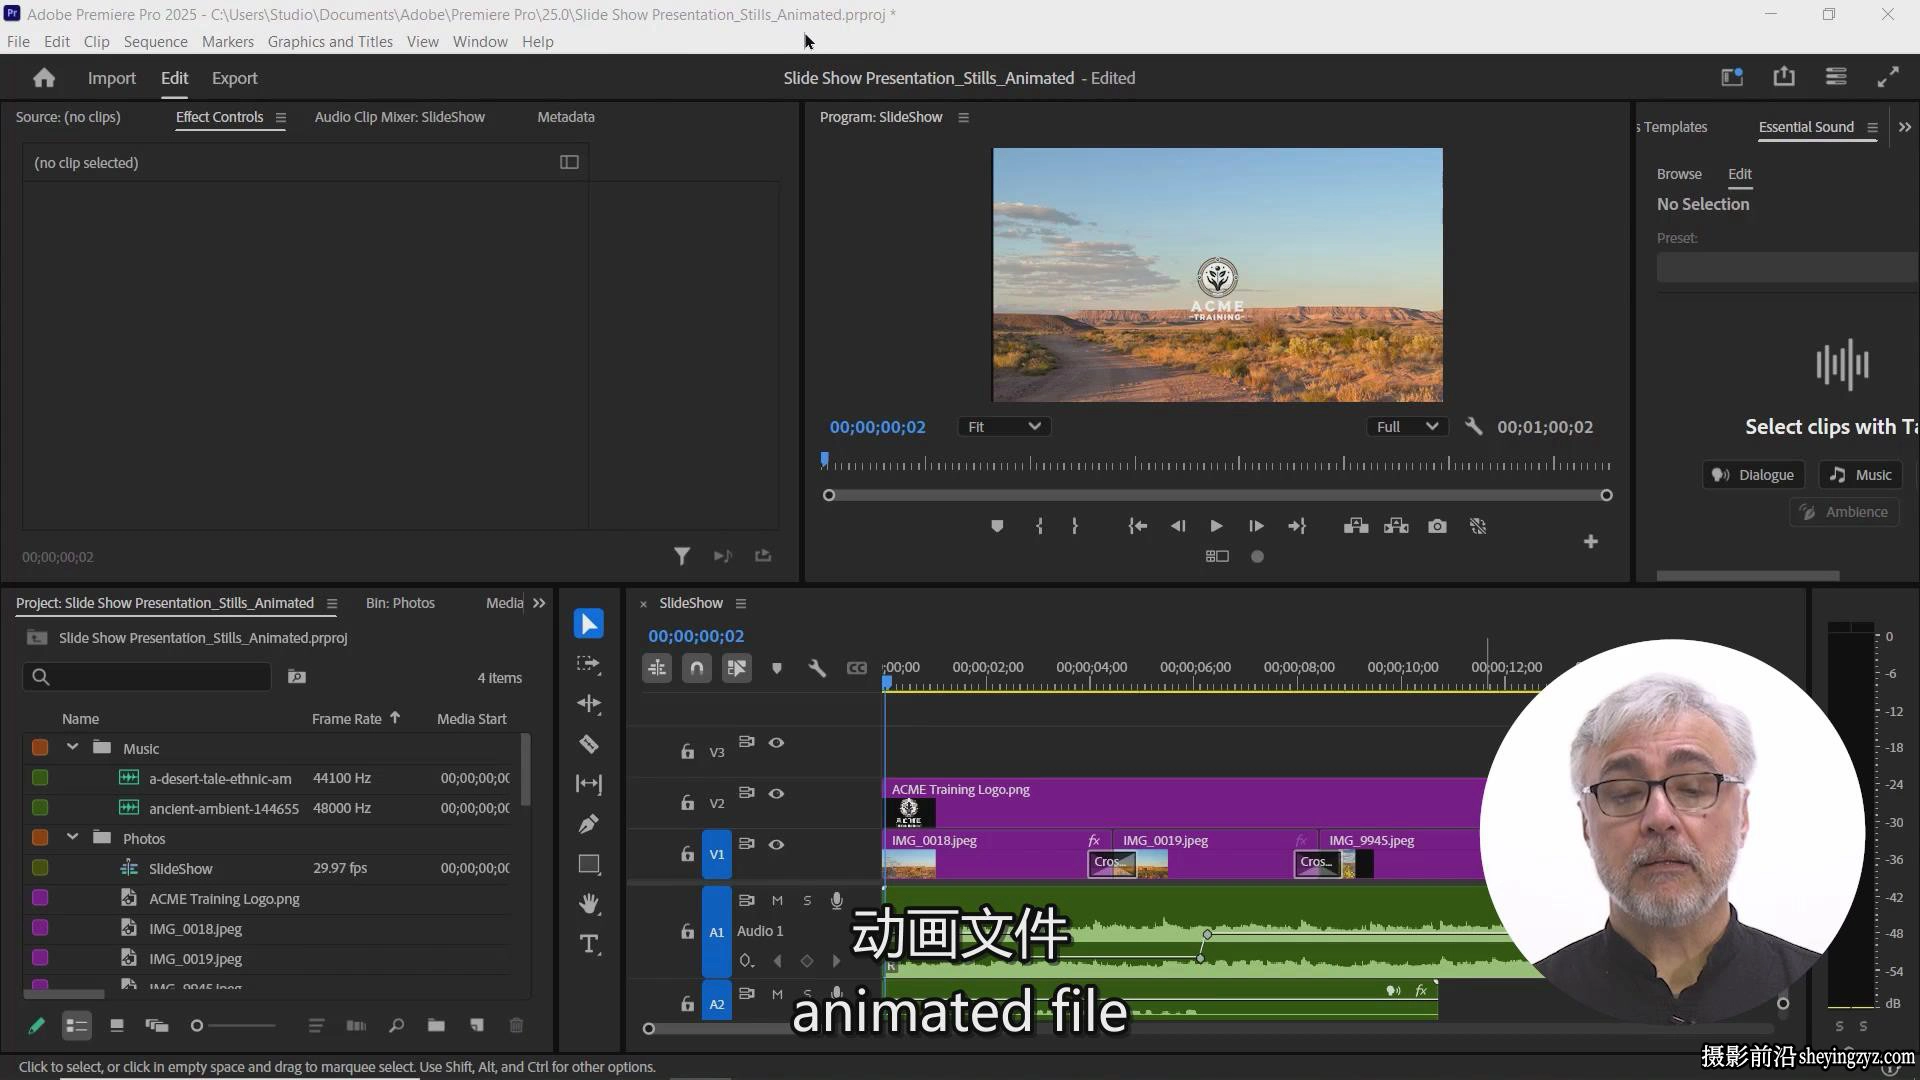Click Browse in Essential Sound
The image size is (1920, 1080).
point(1679,174)
